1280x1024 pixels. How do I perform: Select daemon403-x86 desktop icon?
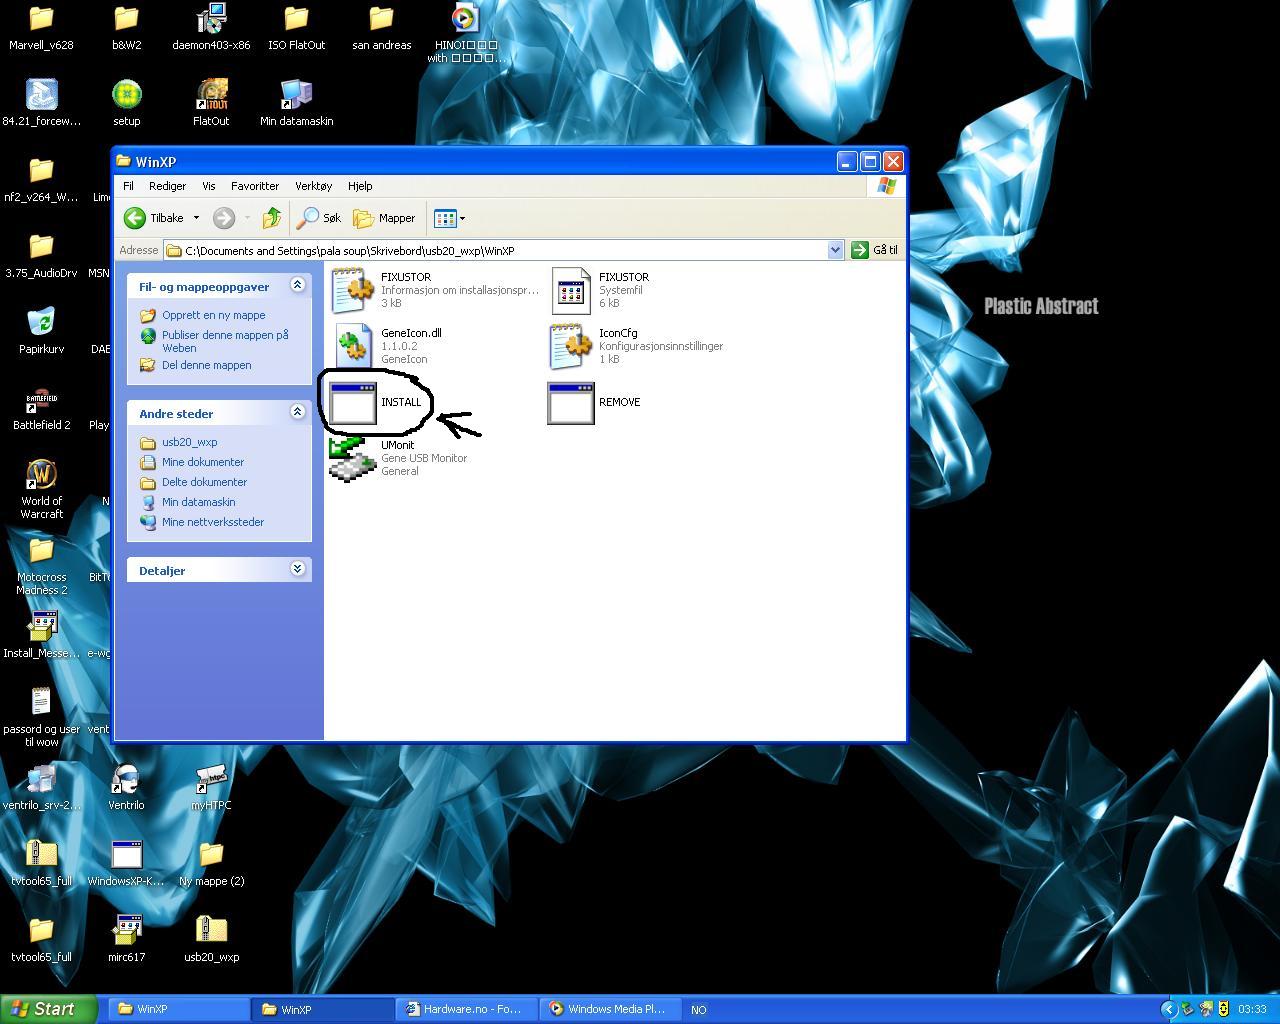click(211, 28)
